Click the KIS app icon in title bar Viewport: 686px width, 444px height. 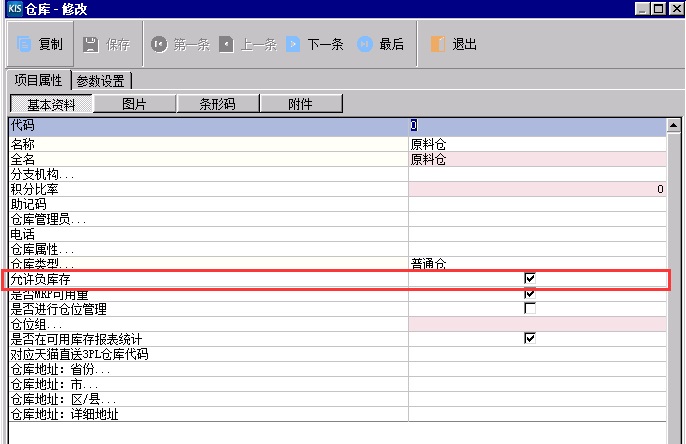click(x=13, y=9)
